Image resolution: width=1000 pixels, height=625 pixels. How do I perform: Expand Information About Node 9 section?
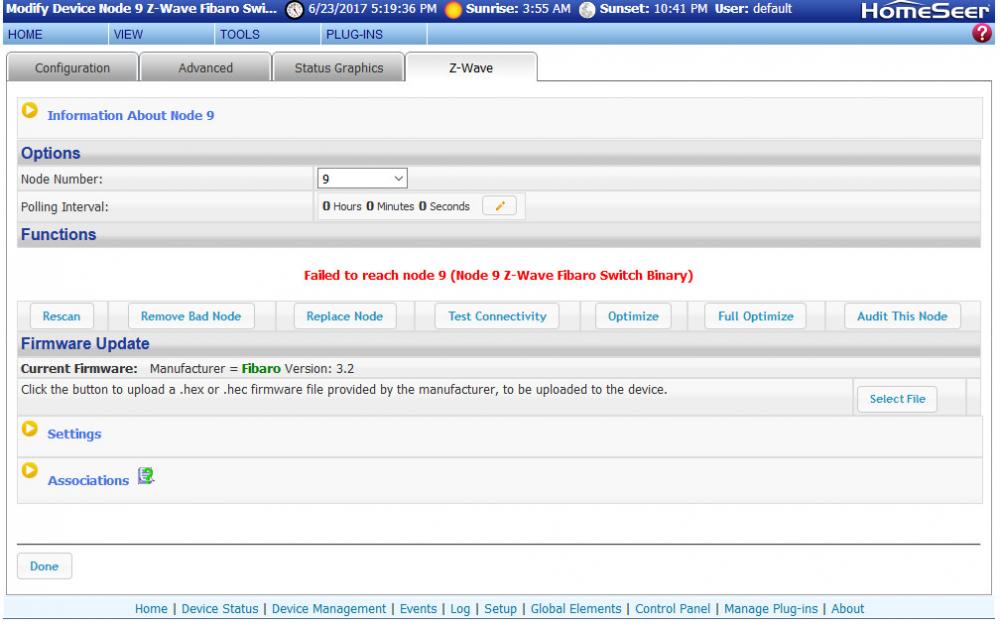[29, 111]
